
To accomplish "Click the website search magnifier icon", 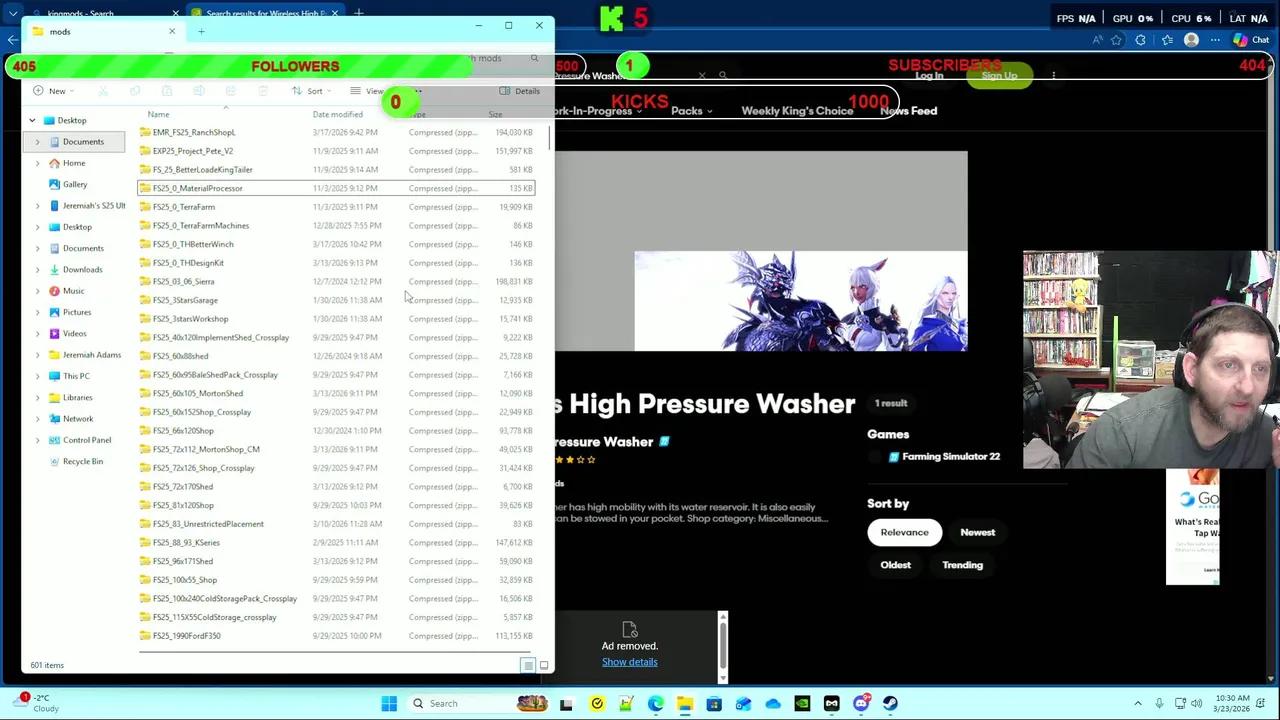I will 723,75.
